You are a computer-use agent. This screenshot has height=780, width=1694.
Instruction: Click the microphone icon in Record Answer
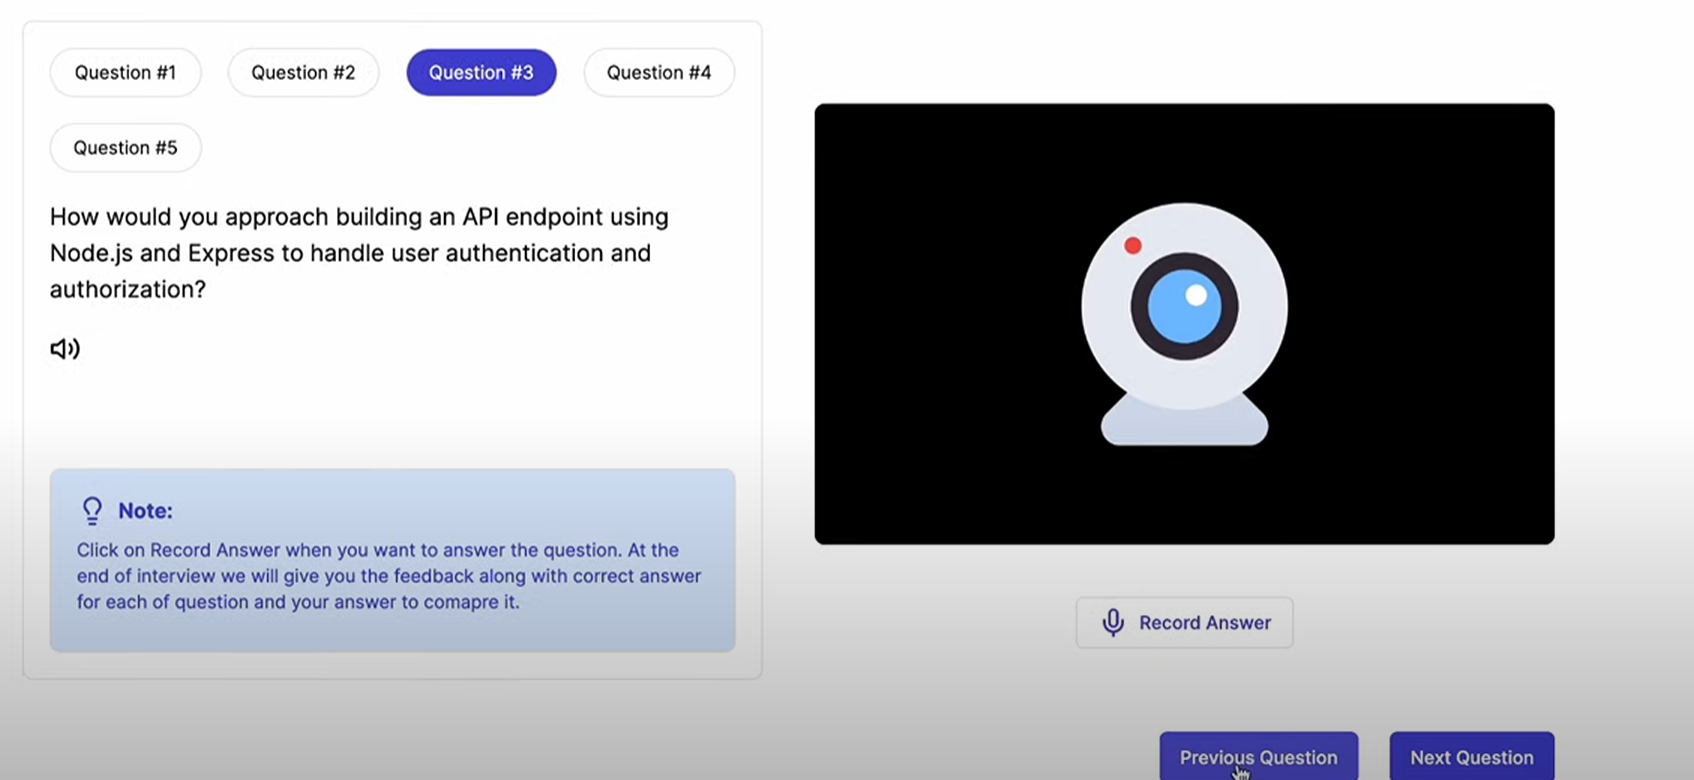click(1112, 622)
